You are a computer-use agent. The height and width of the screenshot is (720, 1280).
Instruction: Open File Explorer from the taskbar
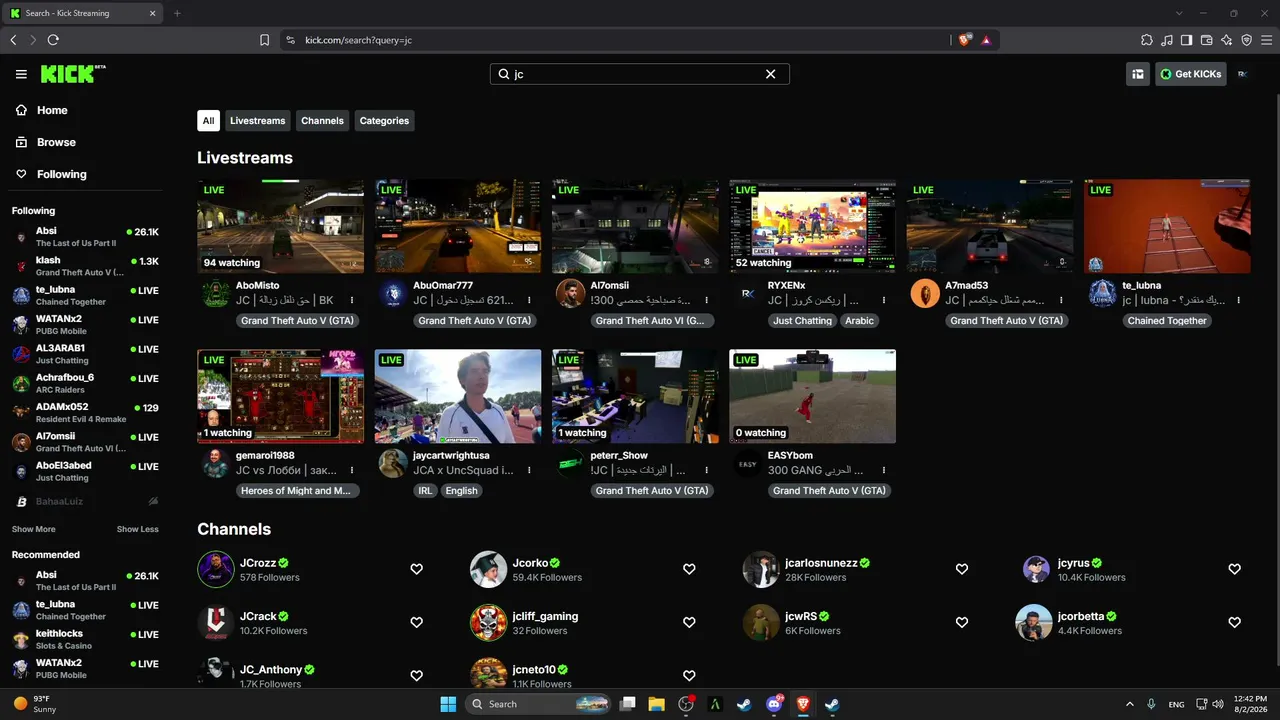pos(657,704)
